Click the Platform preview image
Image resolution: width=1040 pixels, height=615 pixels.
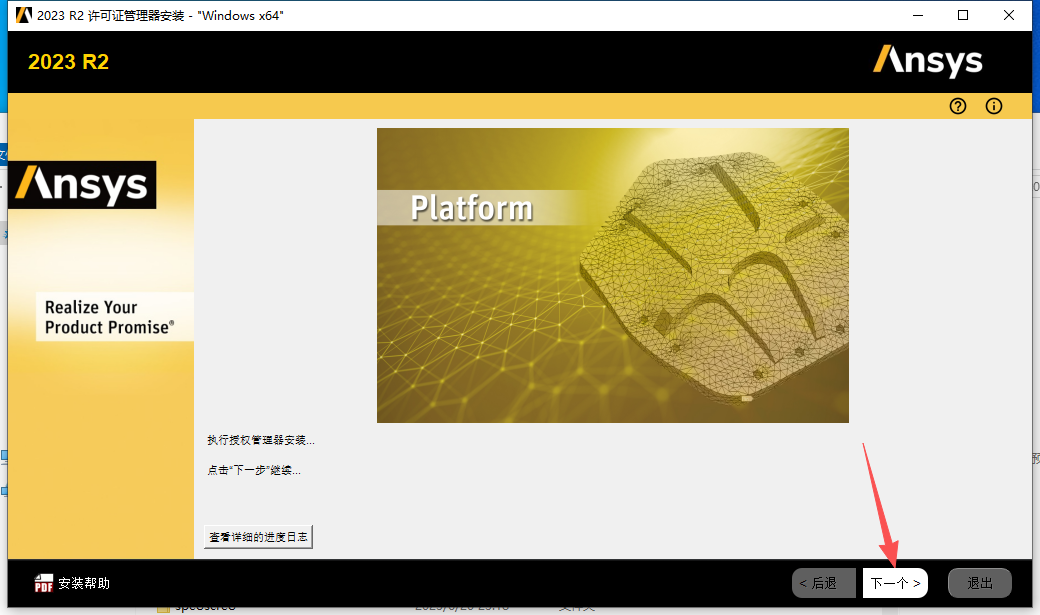(x=612, y=275)
